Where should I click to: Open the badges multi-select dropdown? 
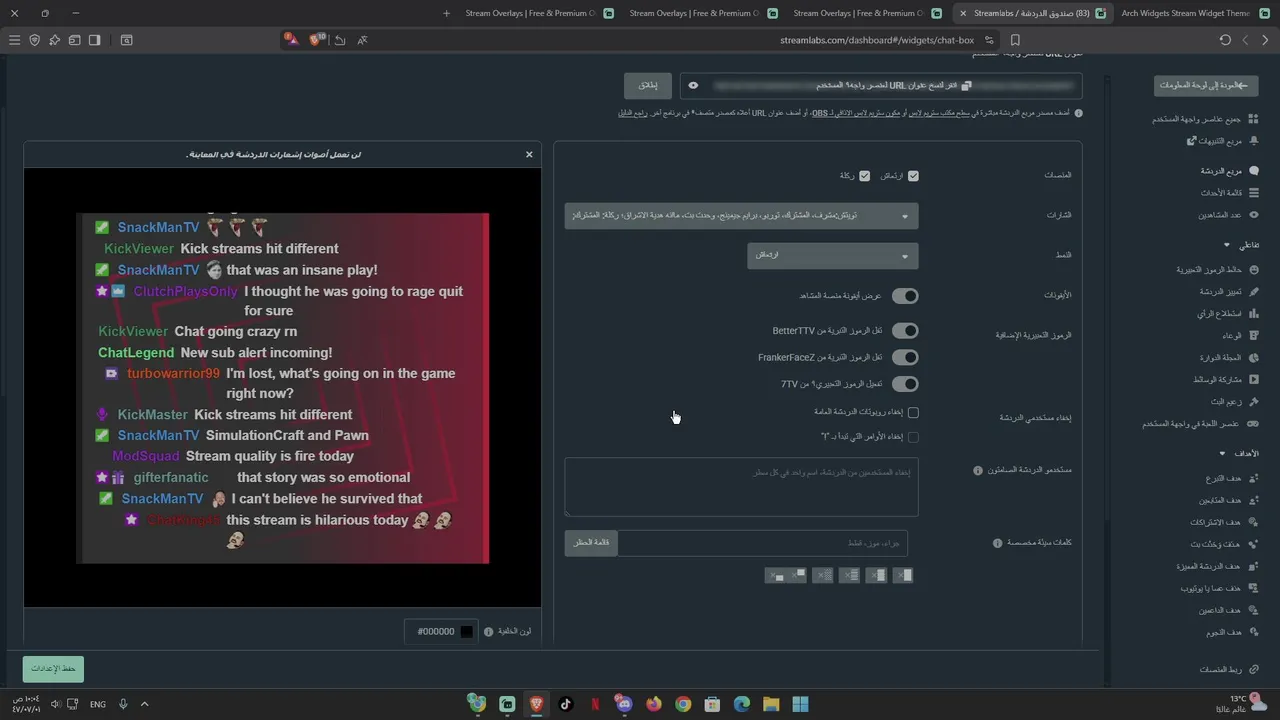tap(741, 216)
